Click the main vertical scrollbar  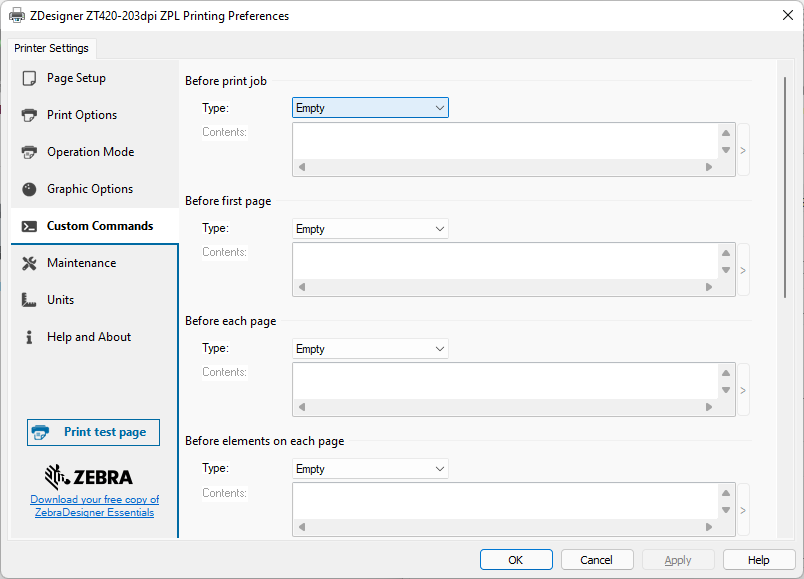tap(785, 180)
